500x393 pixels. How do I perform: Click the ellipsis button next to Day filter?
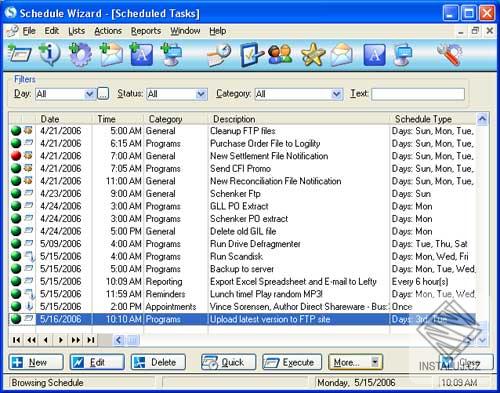point(103,94)
